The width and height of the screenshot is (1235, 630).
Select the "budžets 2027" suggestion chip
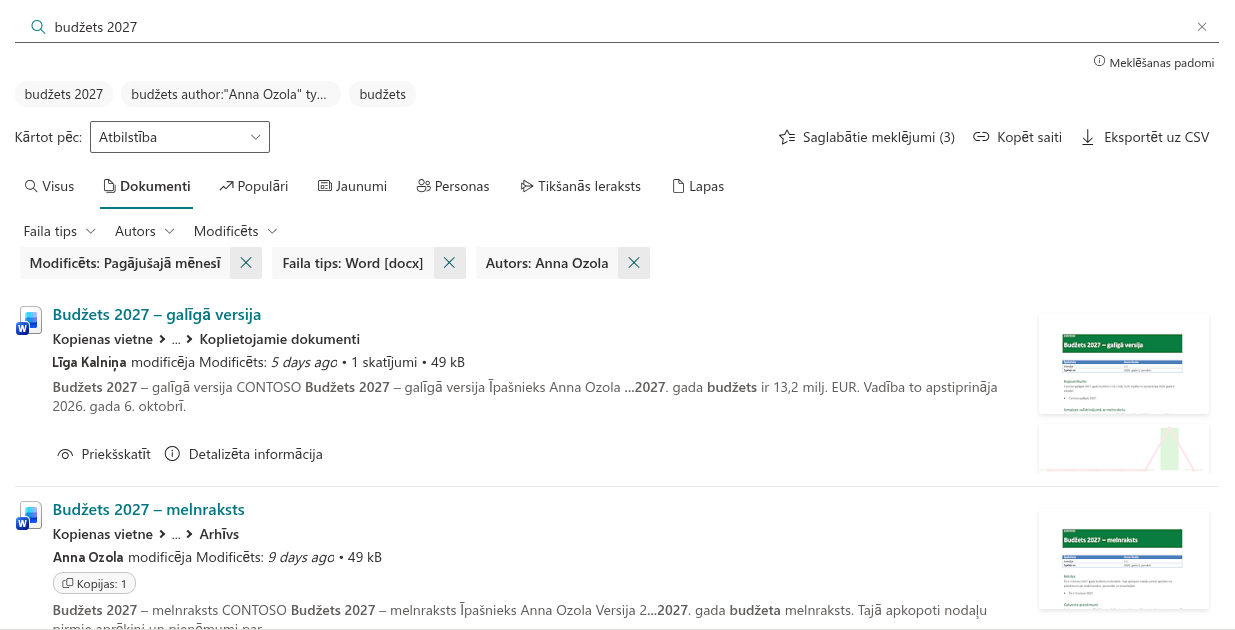[64, 94]
